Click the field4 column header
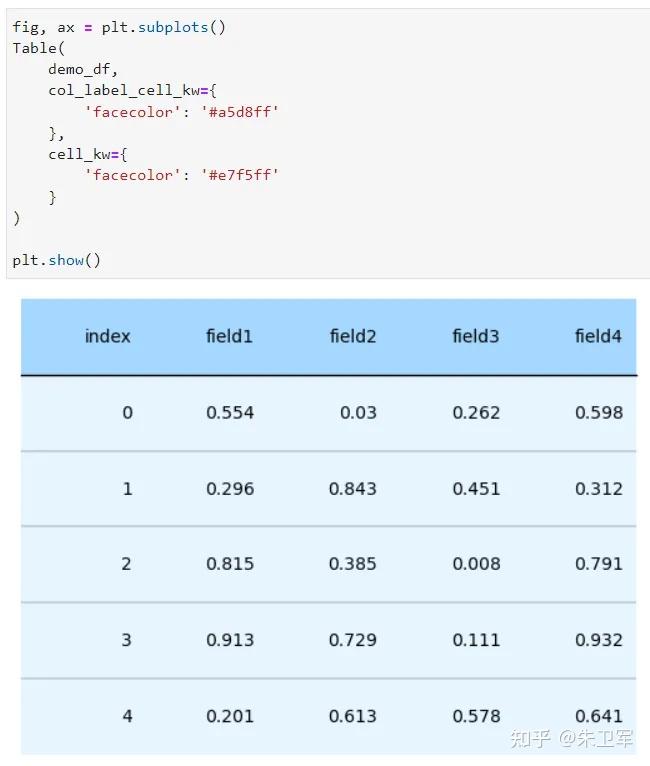This screenshot has height=766, width=650. (x=598, y=336)
